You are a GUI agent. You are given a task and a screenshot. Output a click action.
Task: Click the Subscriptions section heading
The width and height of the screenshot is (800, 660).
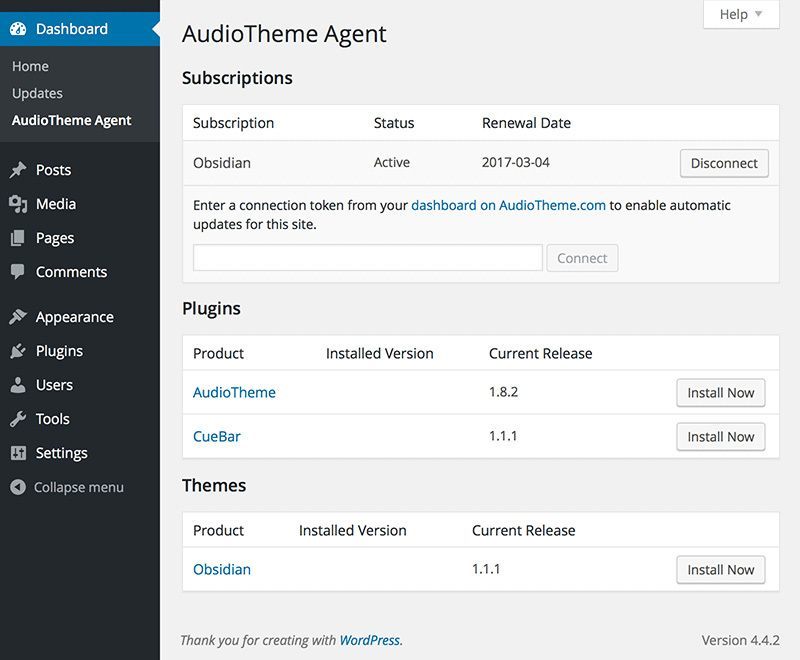[237, 78]
